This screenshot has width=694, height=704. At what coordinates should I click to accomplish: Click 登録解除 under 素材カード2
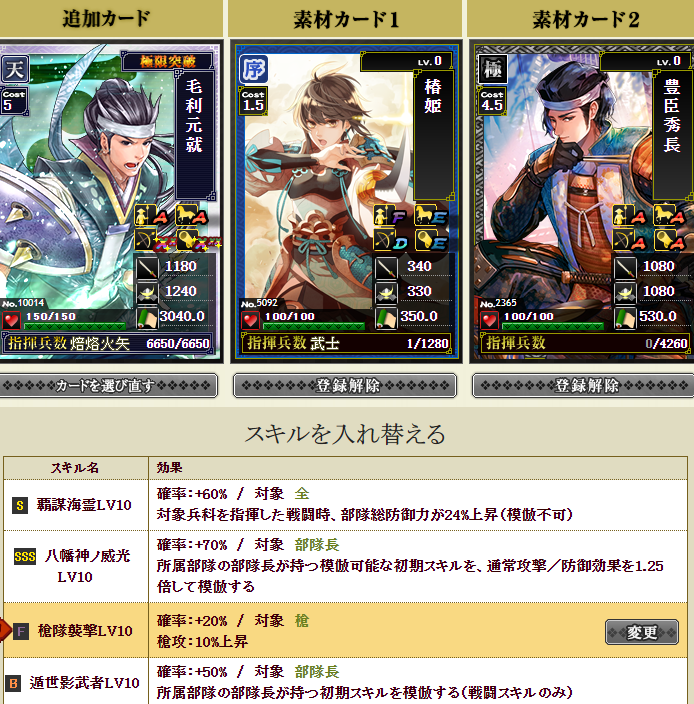(583, 385)
